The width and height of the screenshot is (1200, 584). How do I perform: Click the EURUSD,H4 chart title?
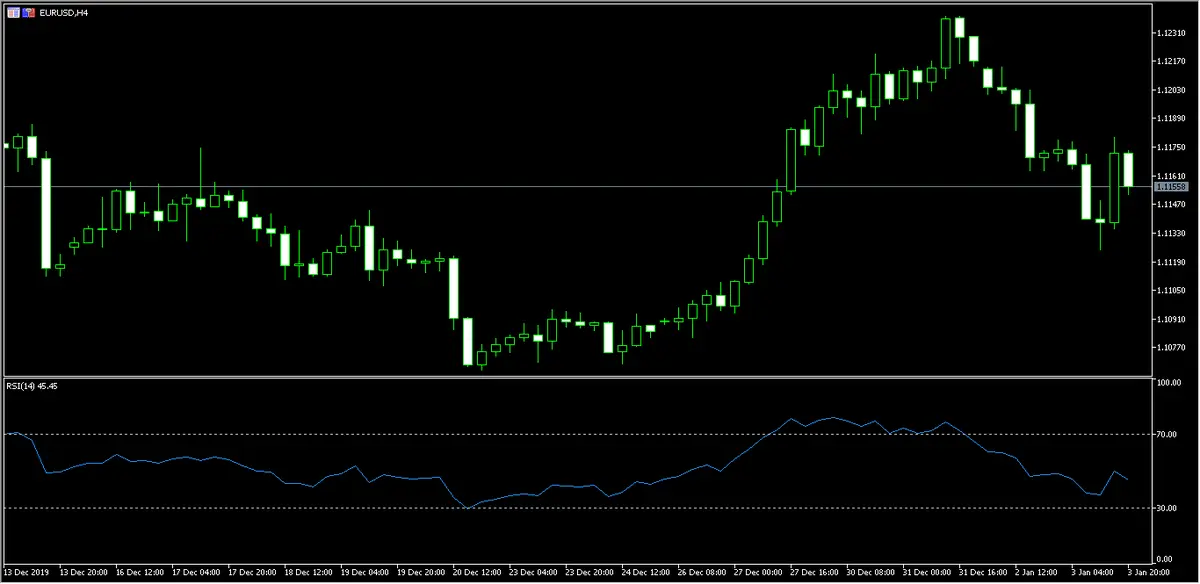(x=63, y=12)
